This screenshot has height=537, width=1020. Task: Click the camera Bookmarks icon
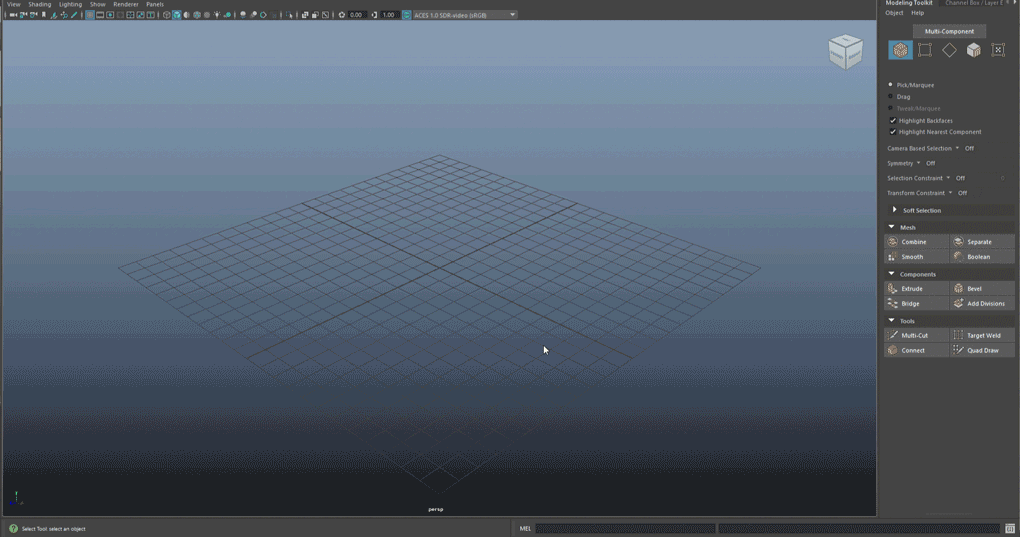tap(43, 15)
